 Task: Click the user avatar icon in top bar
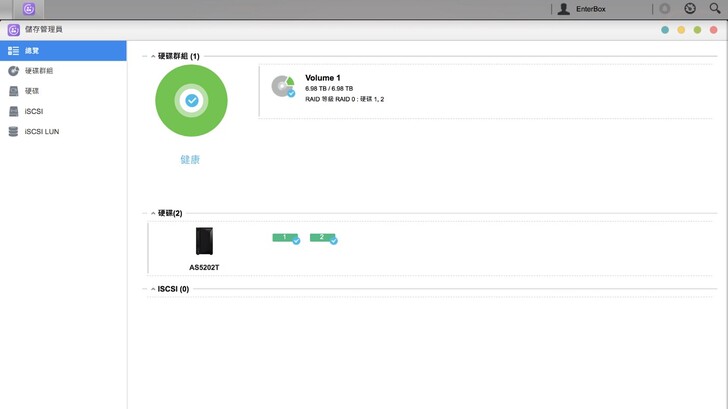[x=564, y=9]
